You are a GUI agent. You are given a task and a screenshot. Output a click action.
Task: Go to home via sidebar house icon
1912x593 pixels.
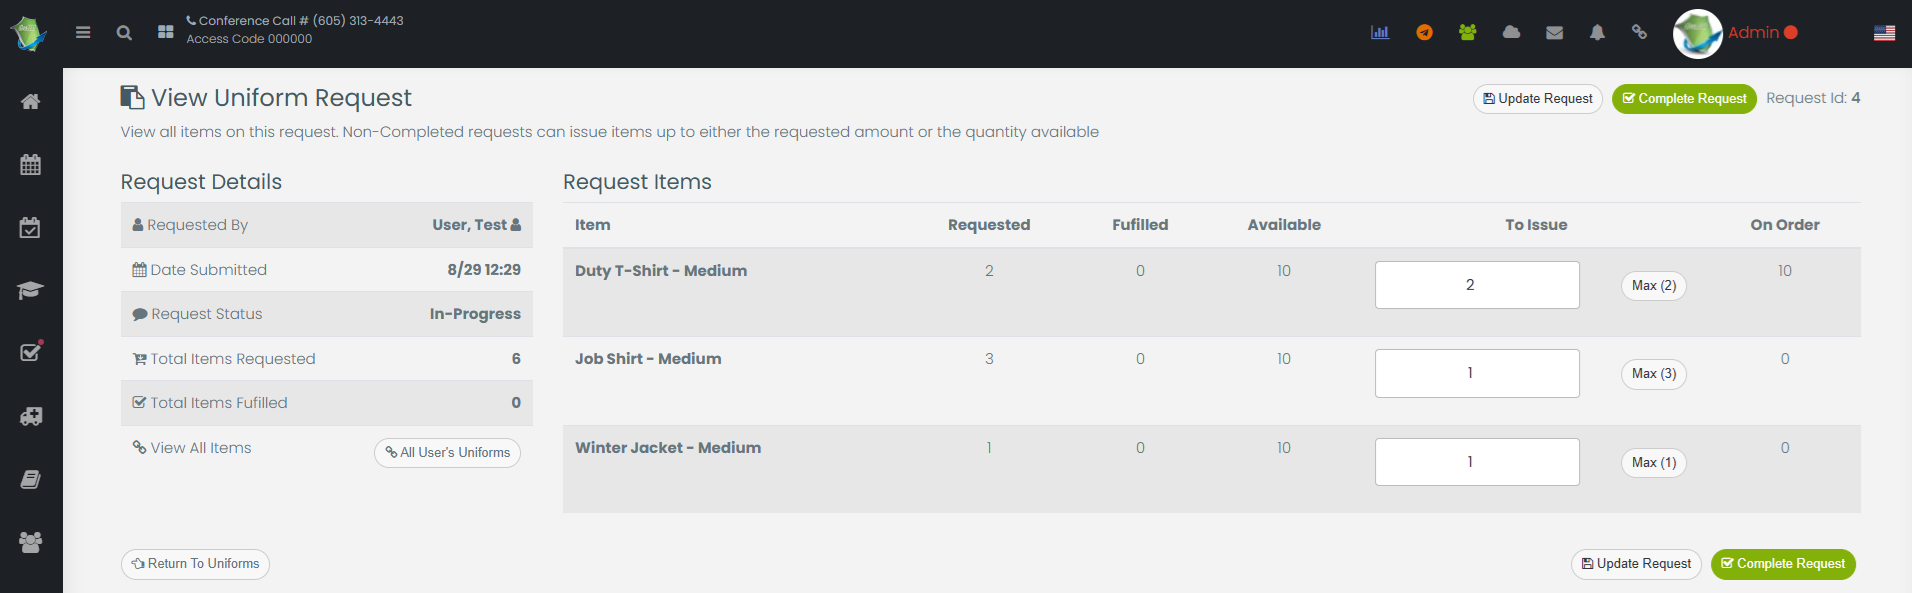pos(31,101)
